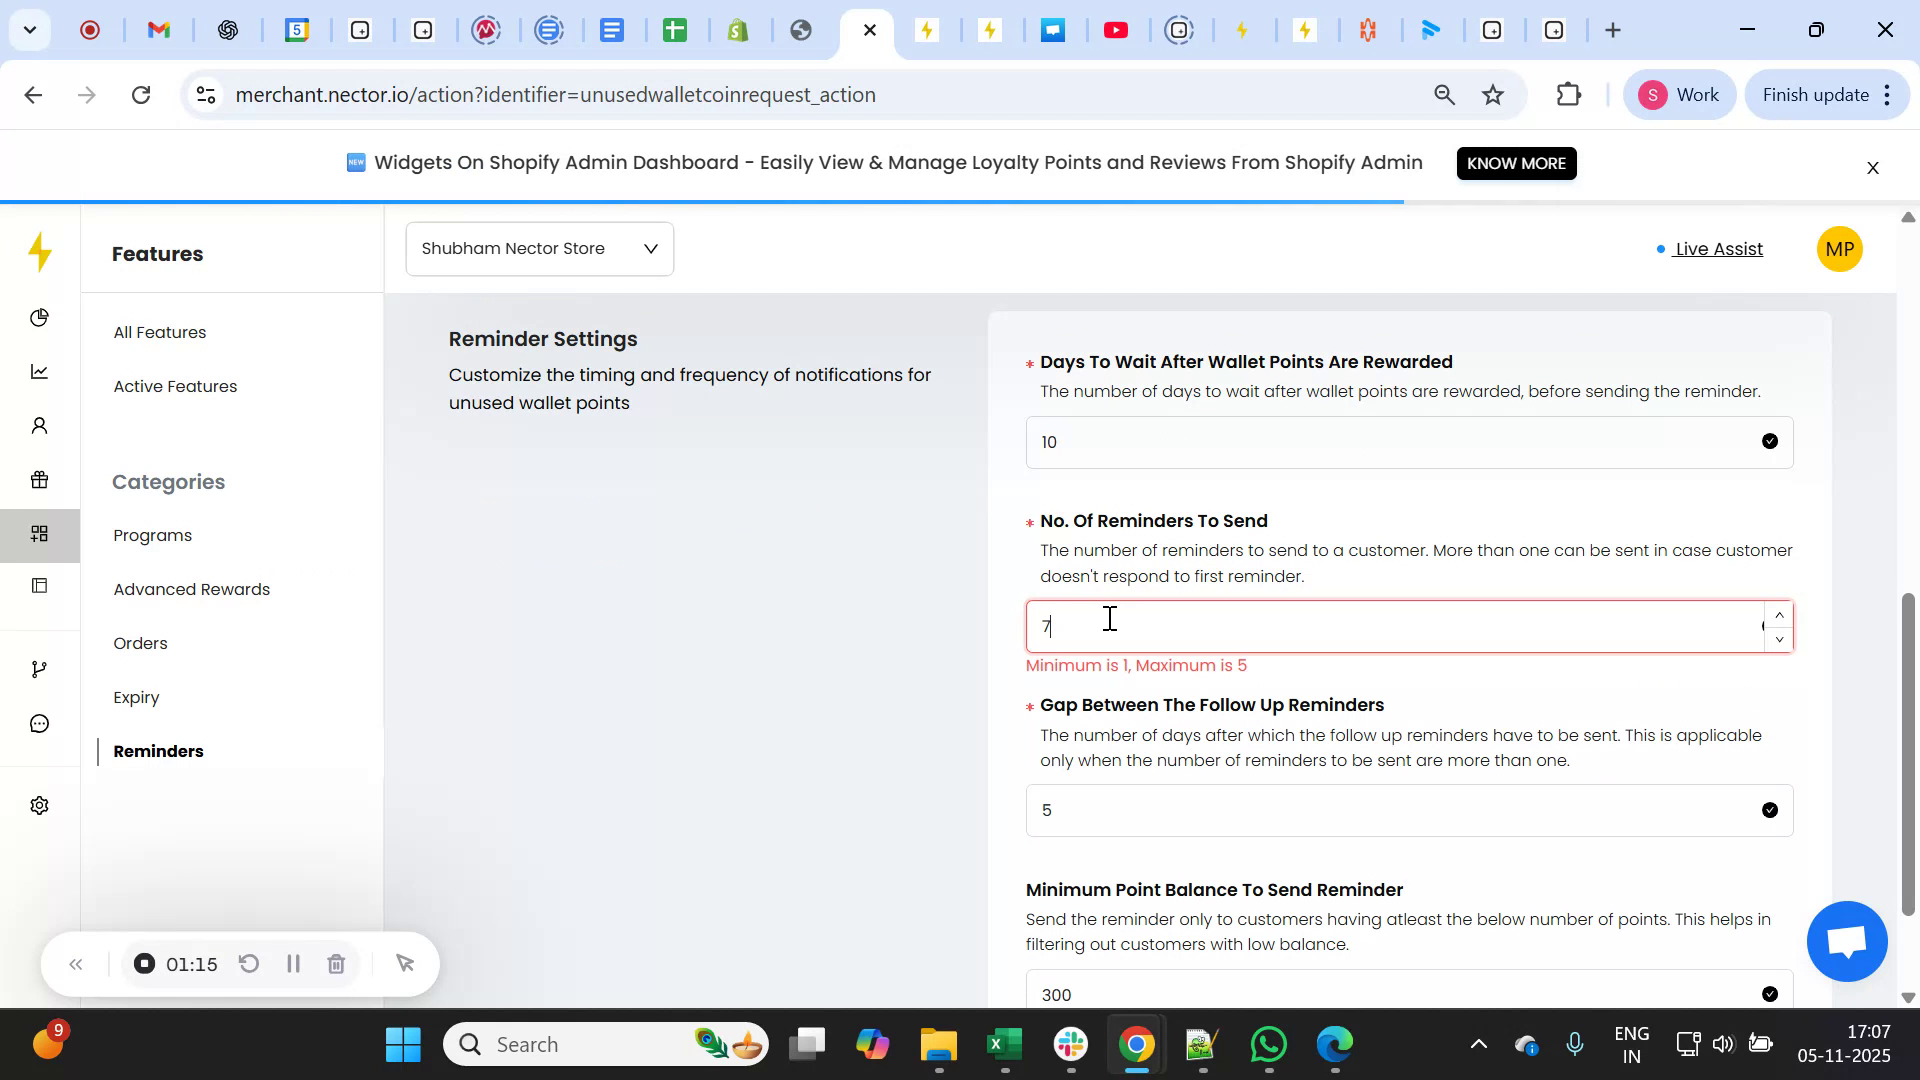Click the Nector lightning logo icon
Viewport: 1920px width, 1080px height.
click(40, 253)
